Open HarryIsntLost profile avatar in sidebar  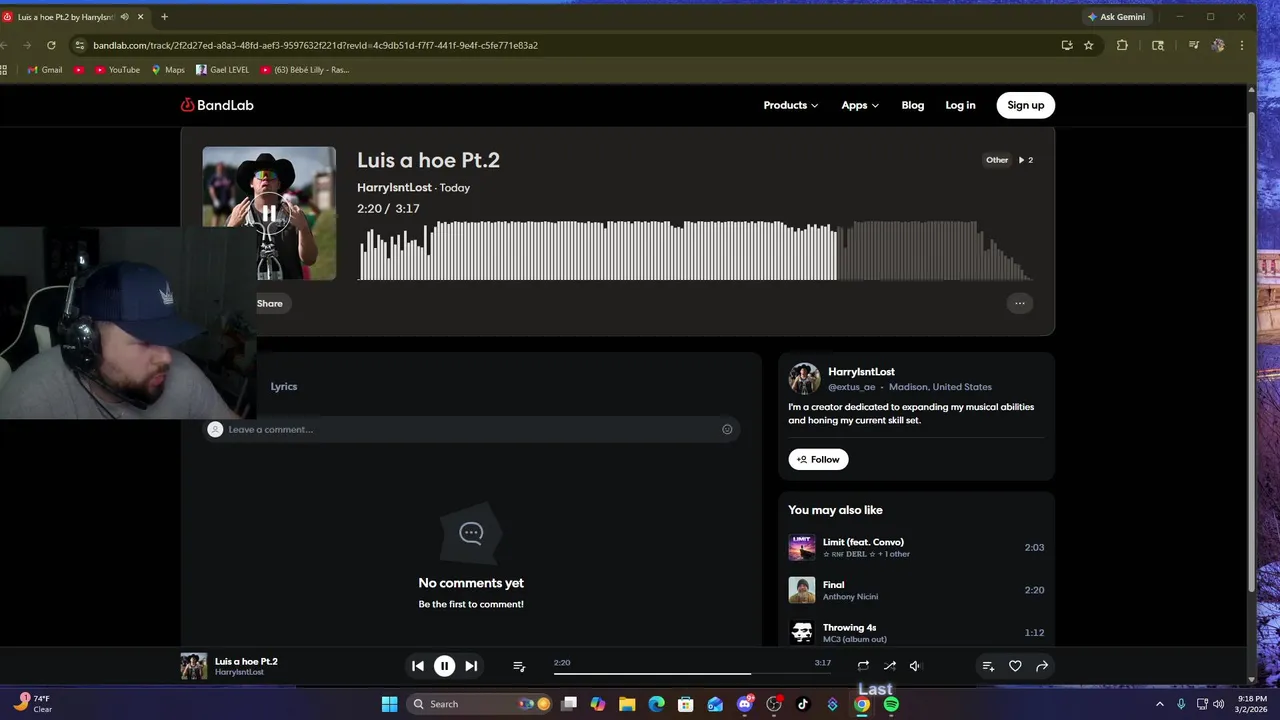point(804,379)
